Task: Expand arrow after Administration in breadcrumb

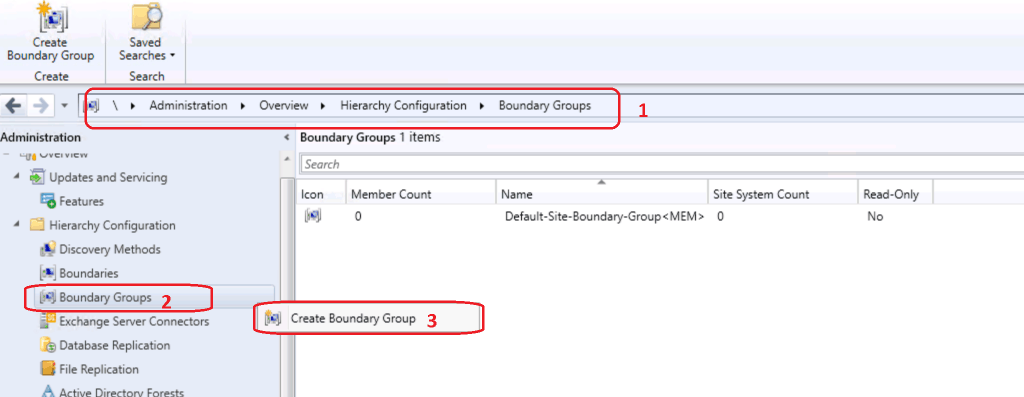Action: [x=243, y=106]
